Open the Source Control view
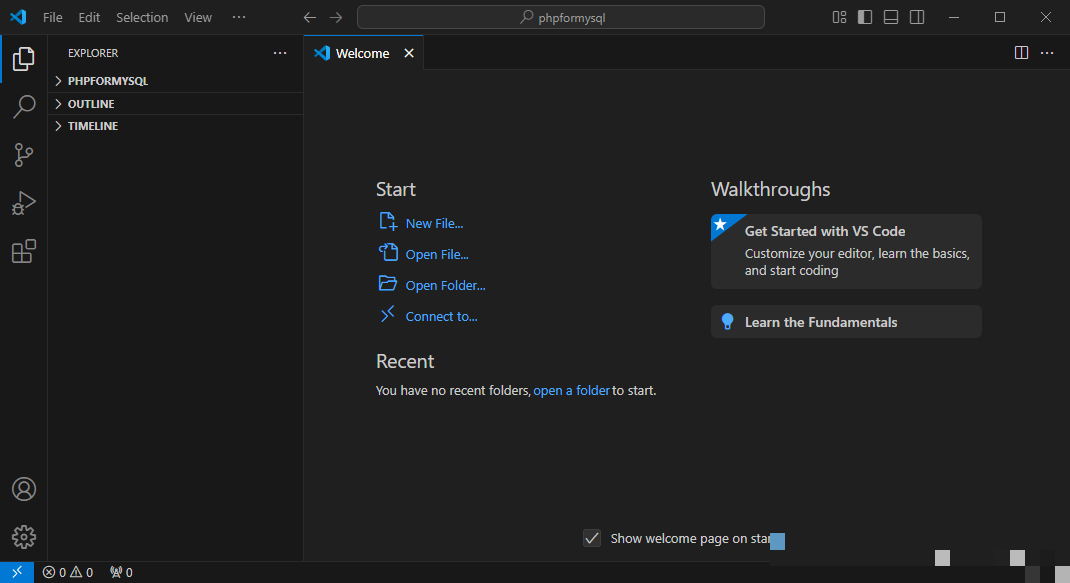This screenshot has width=1070, height=583. (x=23, y=155)
